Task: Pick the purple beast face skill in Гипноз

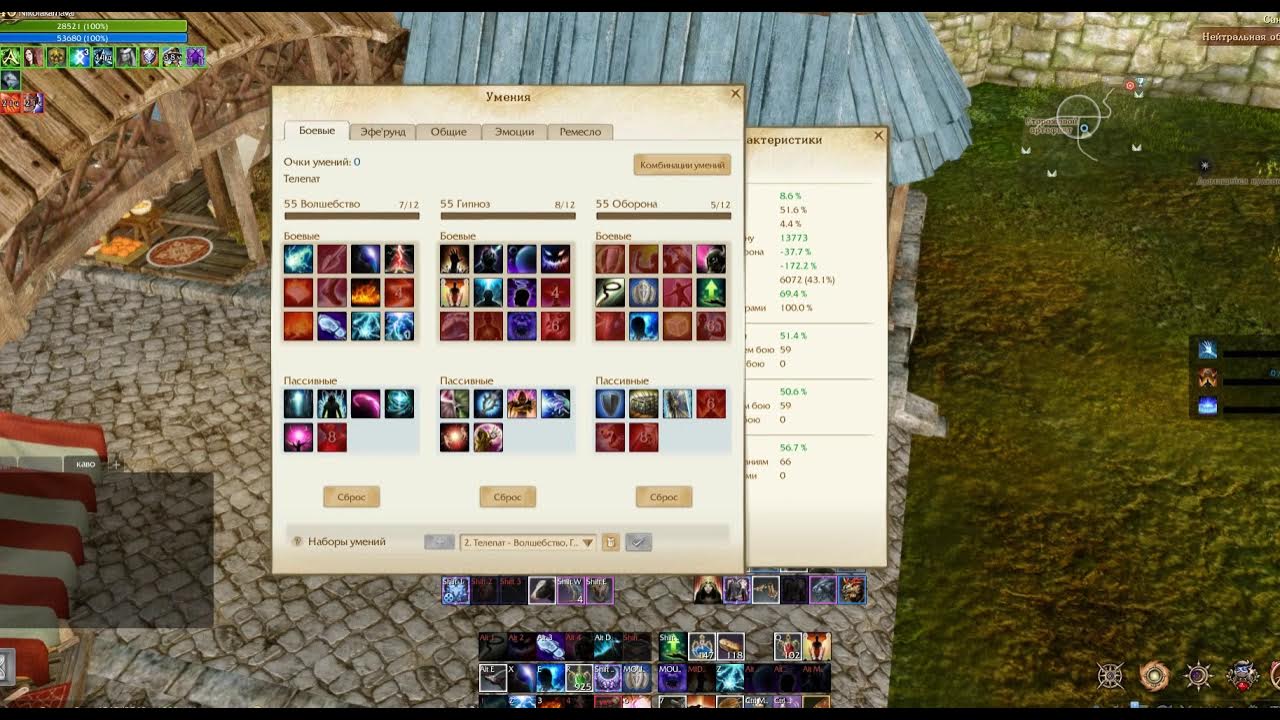Action: coord(521,326)
